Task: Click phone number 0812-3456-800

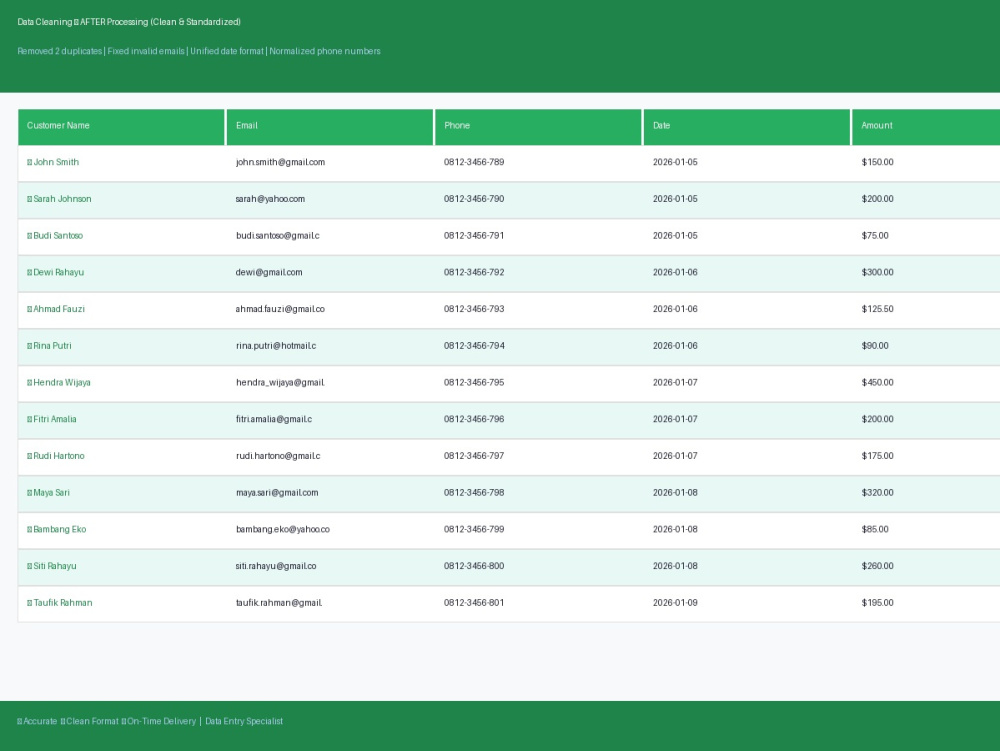Action: tap(474, 566)
